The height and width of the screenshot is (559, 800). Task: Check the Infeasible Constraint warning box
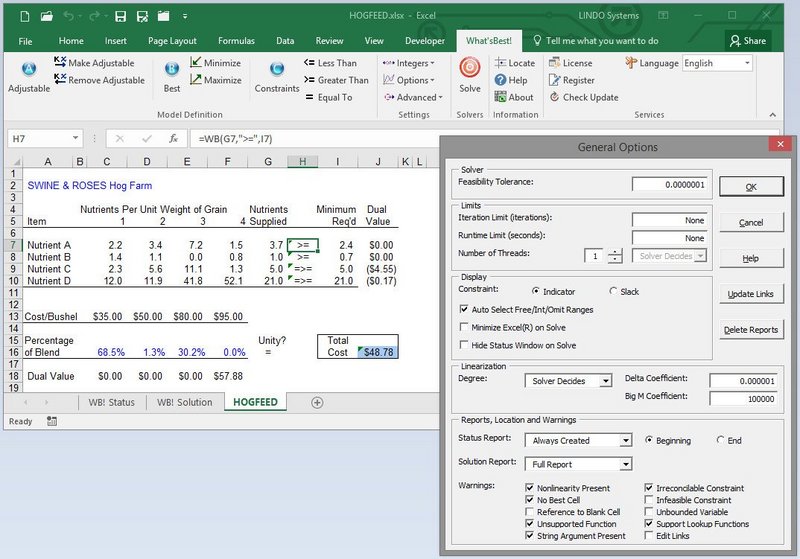649,500
